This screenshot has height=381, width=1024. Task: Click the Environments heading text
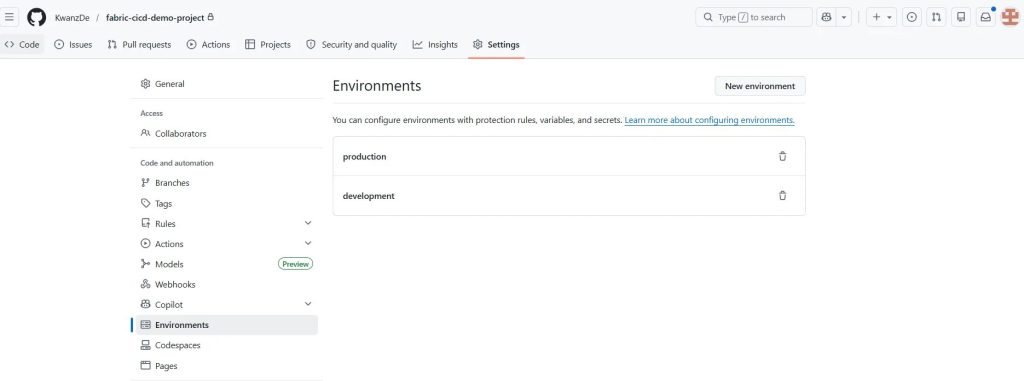click(377, 86)
